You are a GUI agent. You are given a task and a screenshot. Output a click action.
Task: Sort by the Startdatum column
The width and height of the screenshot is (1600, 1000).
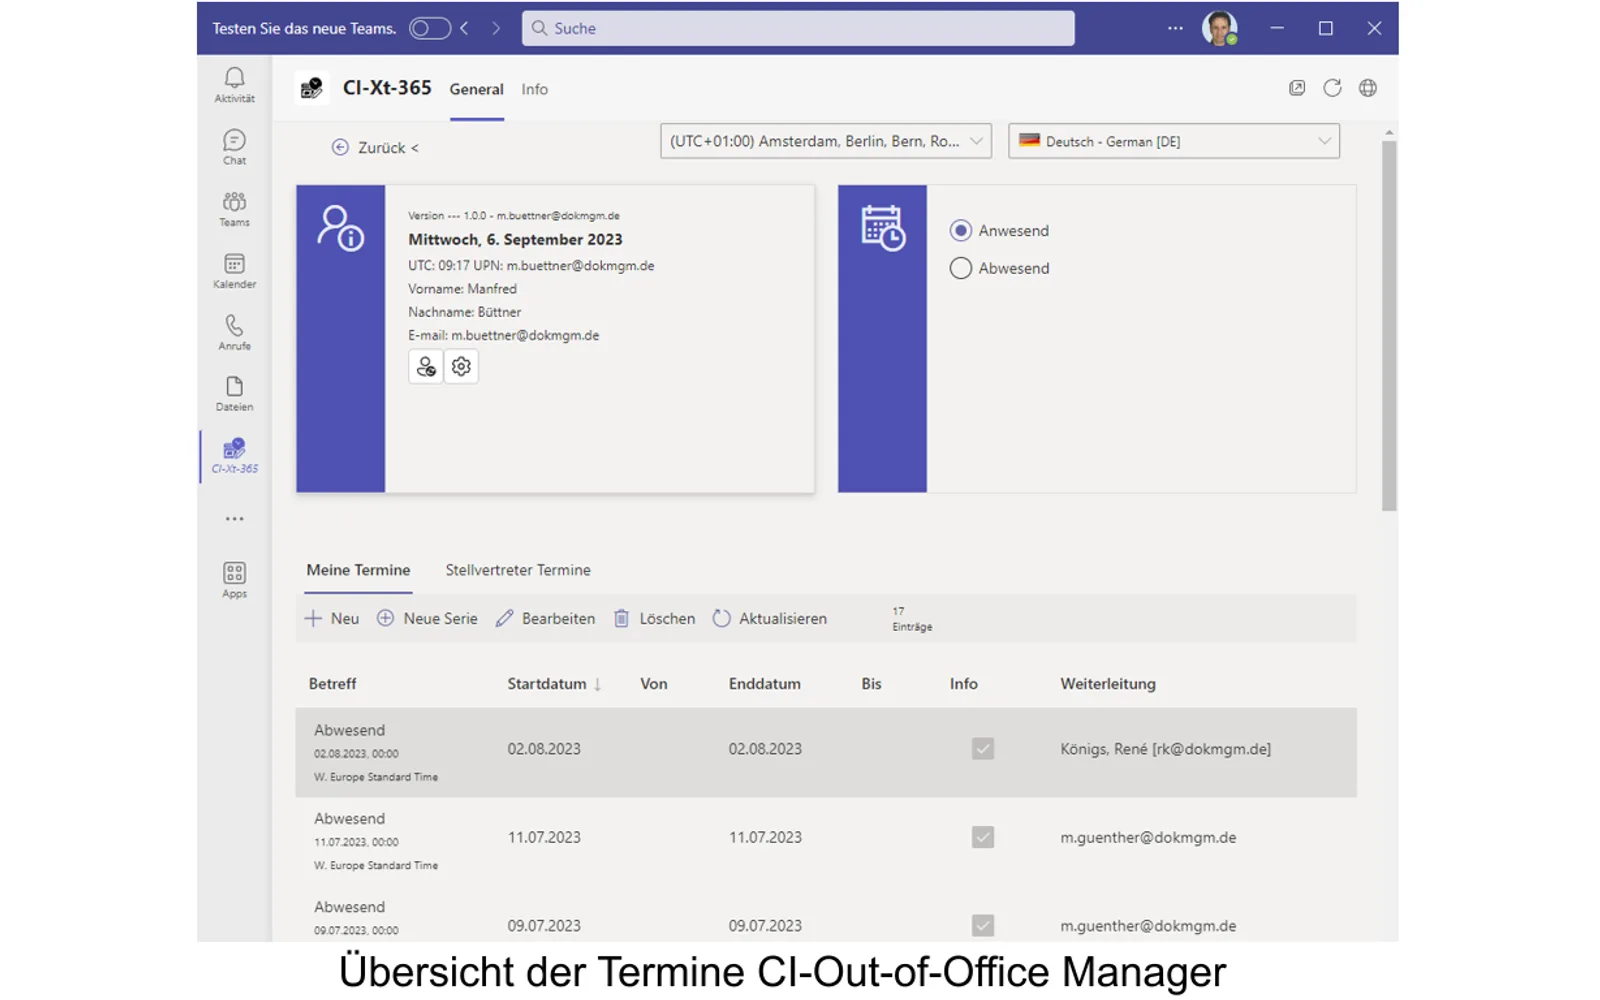[554, 684]
